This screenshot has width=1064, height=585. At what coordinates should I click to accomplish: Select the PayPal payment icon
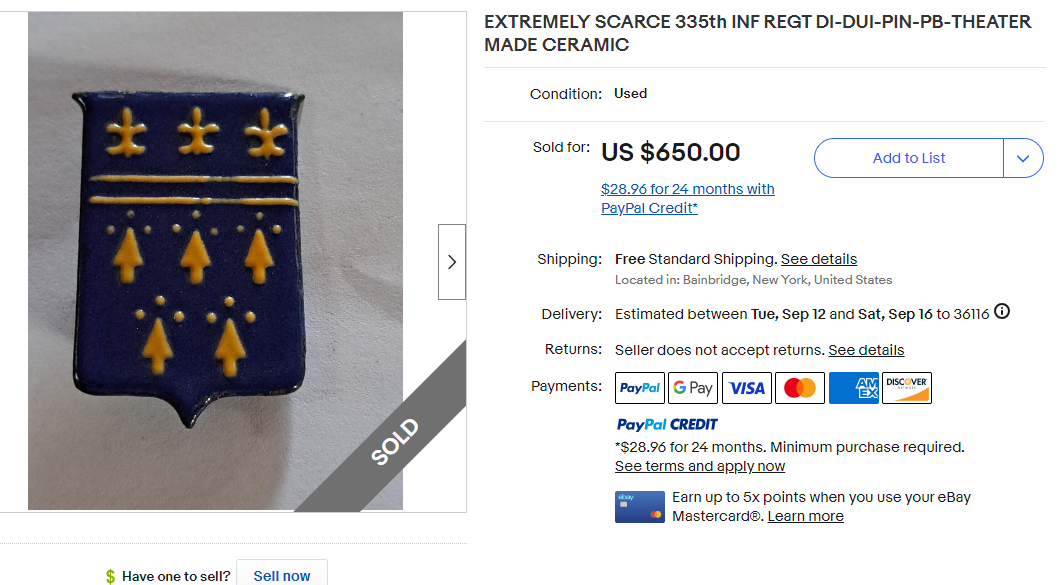639,388
